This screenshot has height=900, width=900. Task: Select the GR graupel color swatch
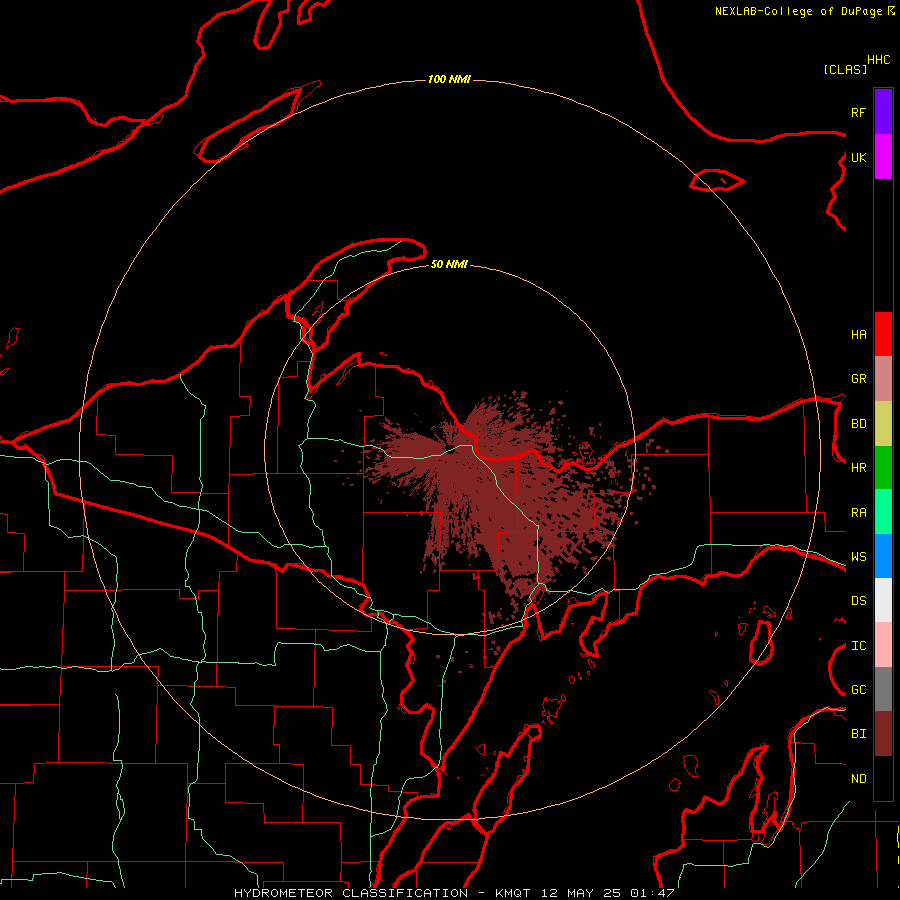pos(883,378)
